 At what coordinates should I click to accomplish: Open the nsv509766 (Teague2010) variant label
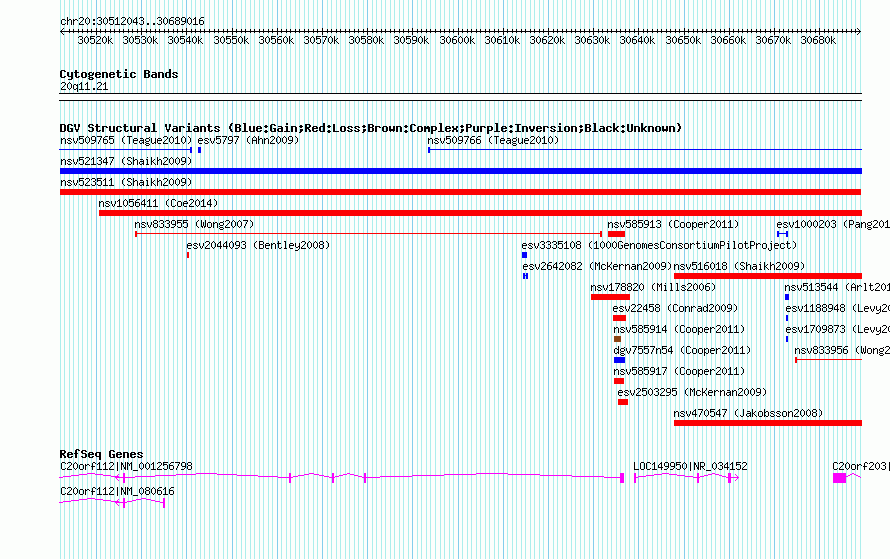pos(493,140)
